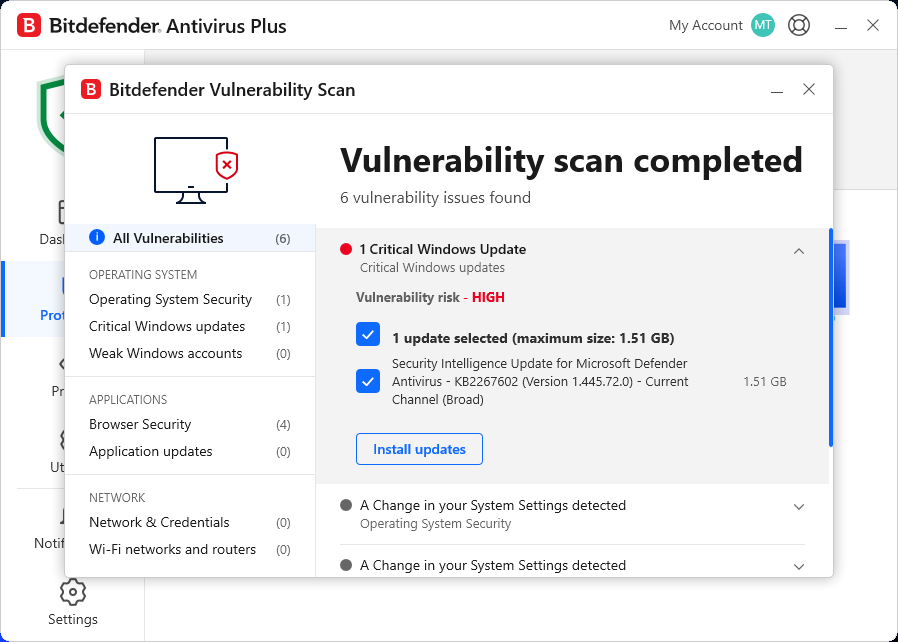Open the support headset icon near My Account
This screenshot has width=898, height=642.
[798, 25]
